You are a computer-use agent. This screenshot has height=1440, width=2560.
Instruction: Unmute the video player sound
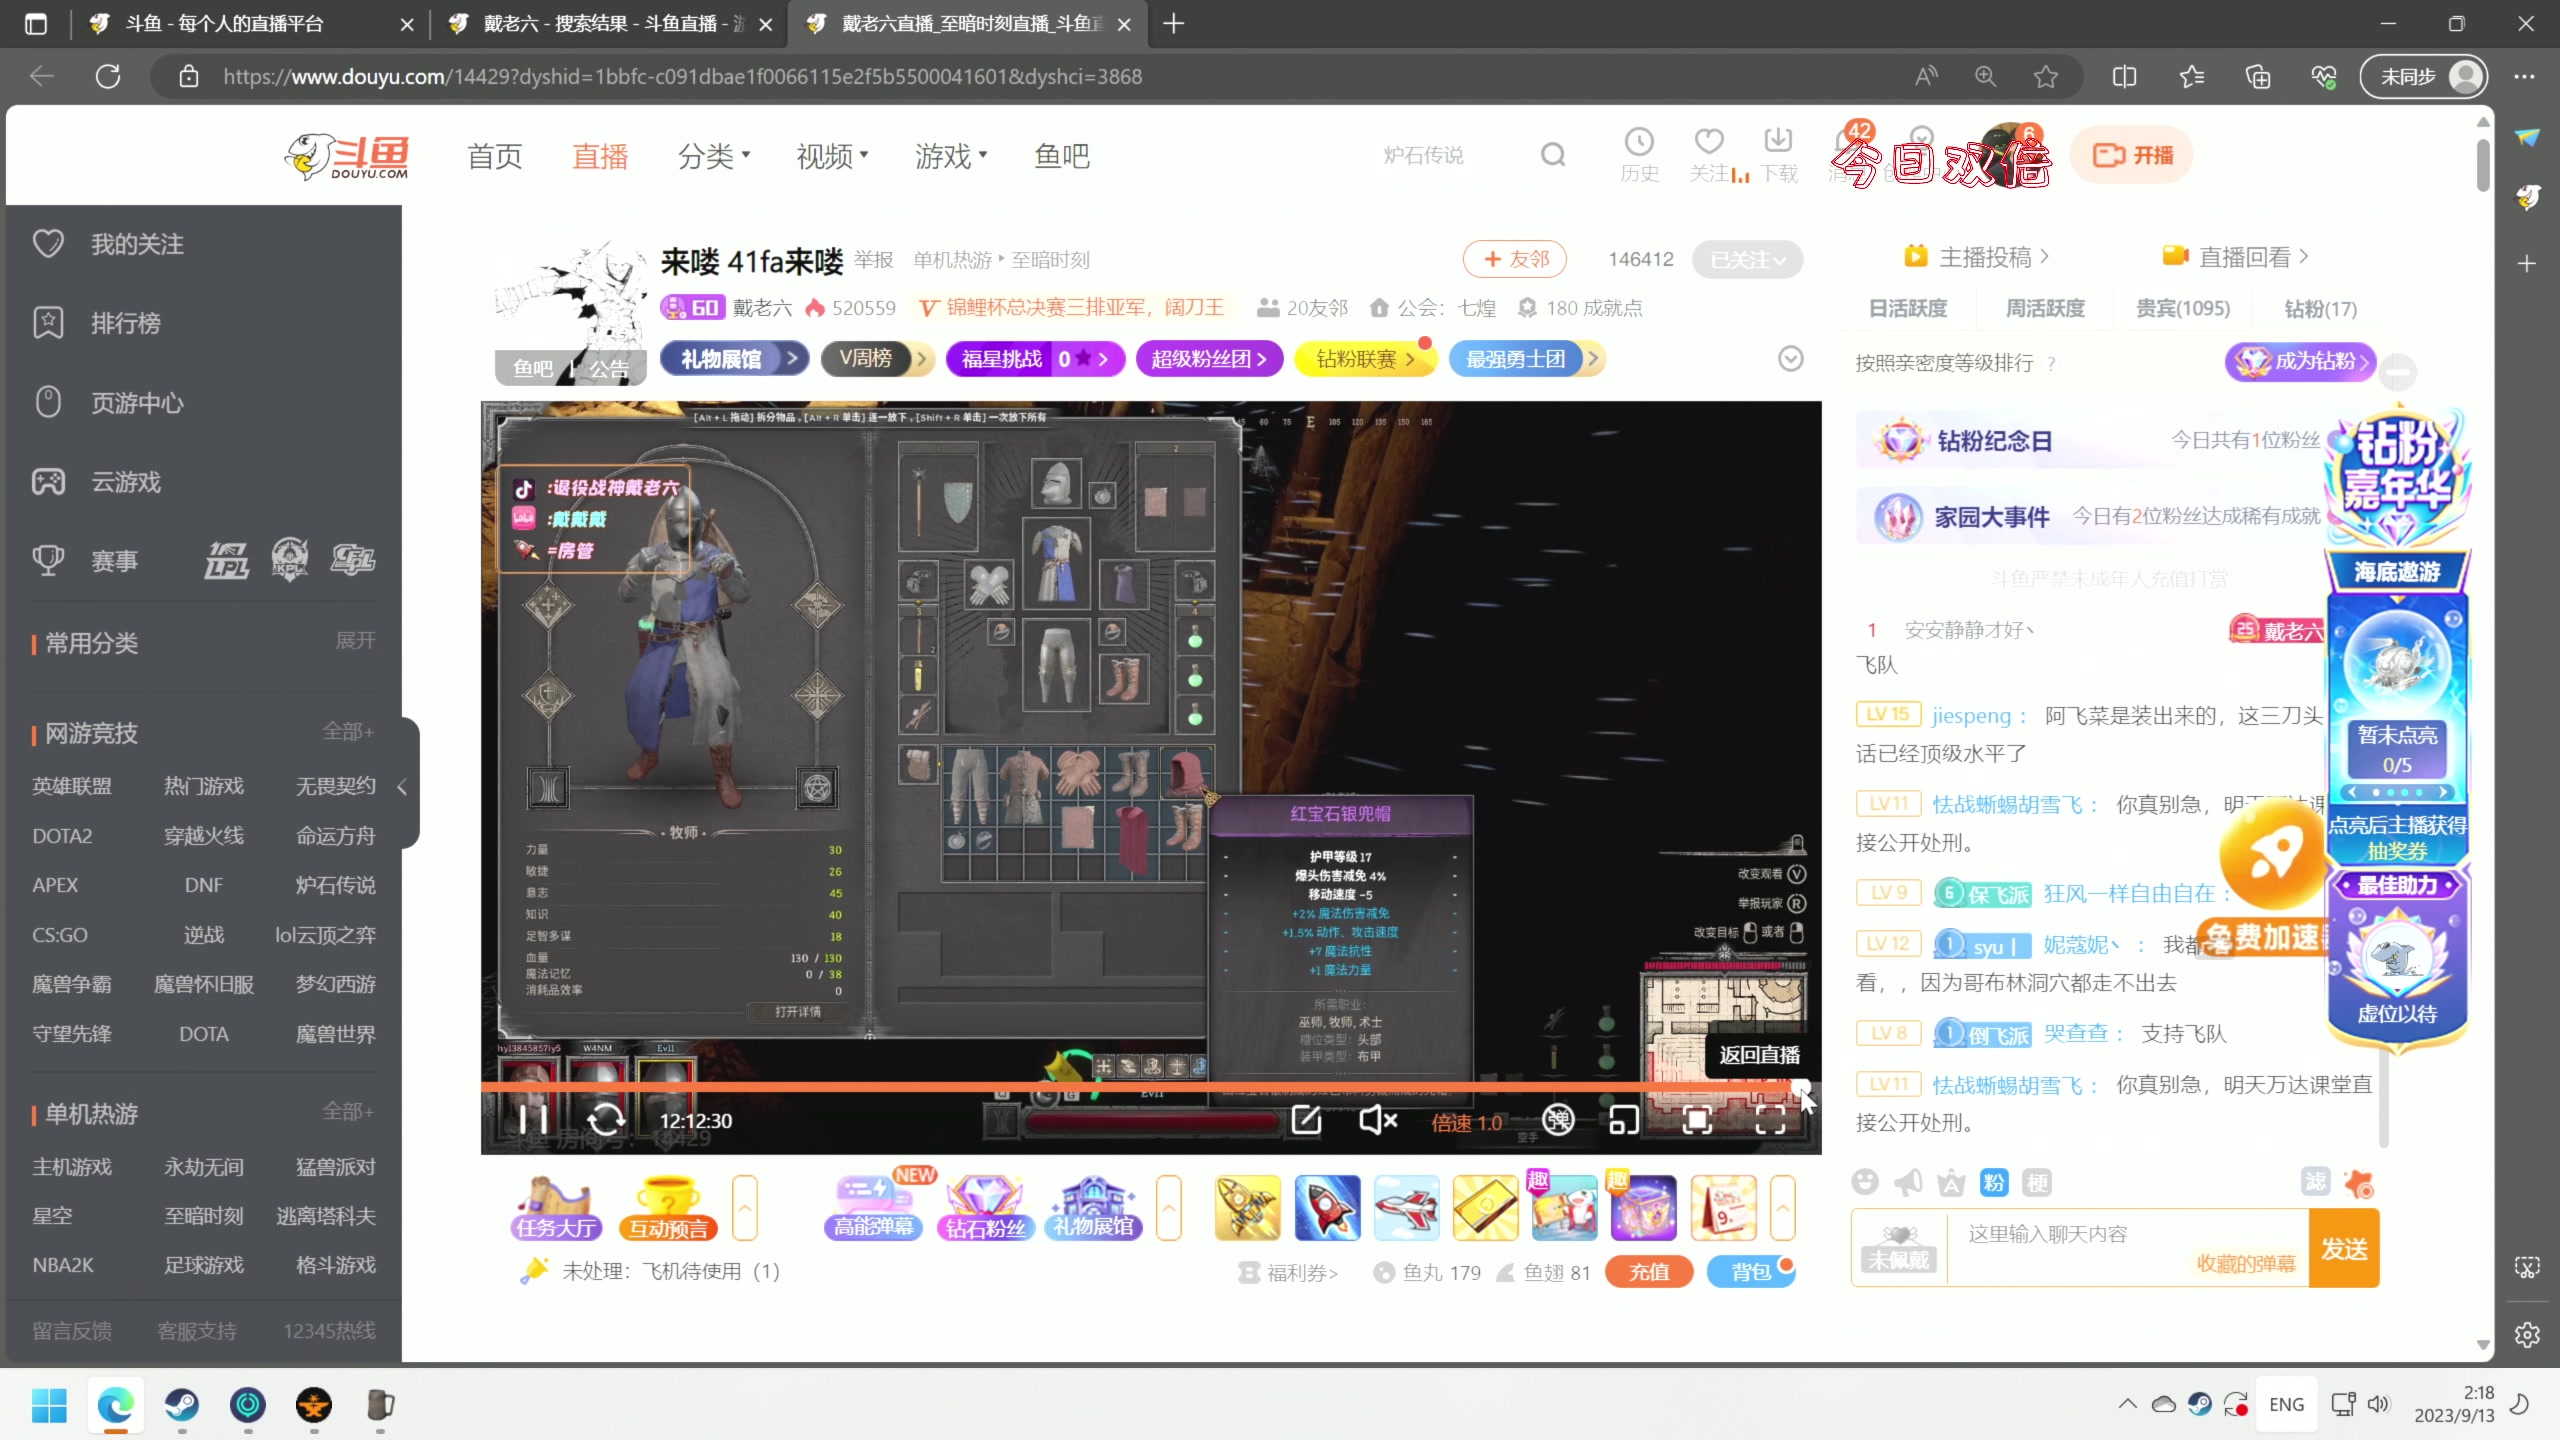[1378, 1120]
